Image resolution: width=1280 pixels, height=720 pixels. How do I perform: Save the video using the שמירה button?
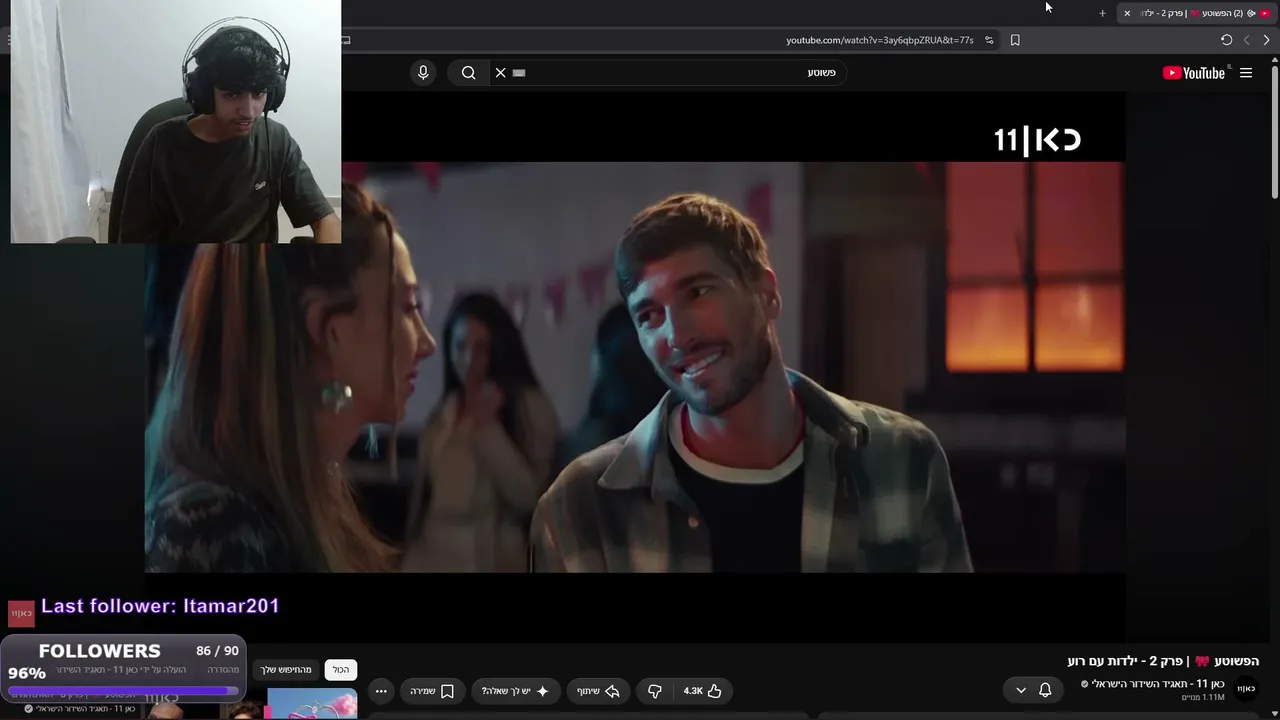(x=432, y=691)
